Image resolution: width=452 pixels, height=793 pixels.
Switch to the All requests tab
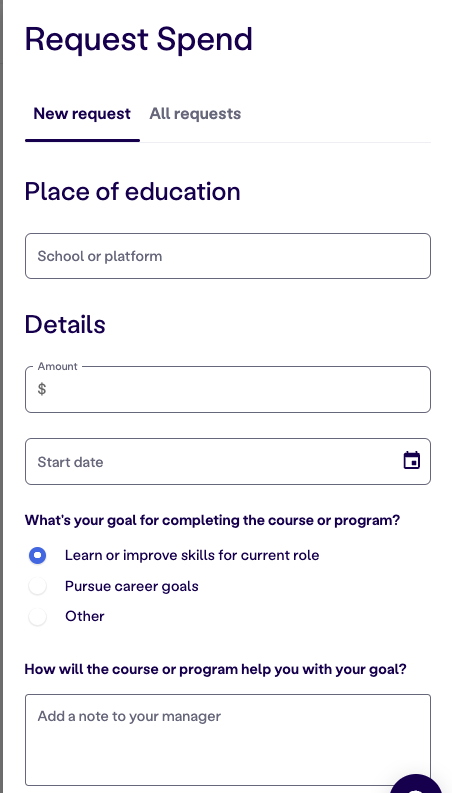click(x=195, y=114)
